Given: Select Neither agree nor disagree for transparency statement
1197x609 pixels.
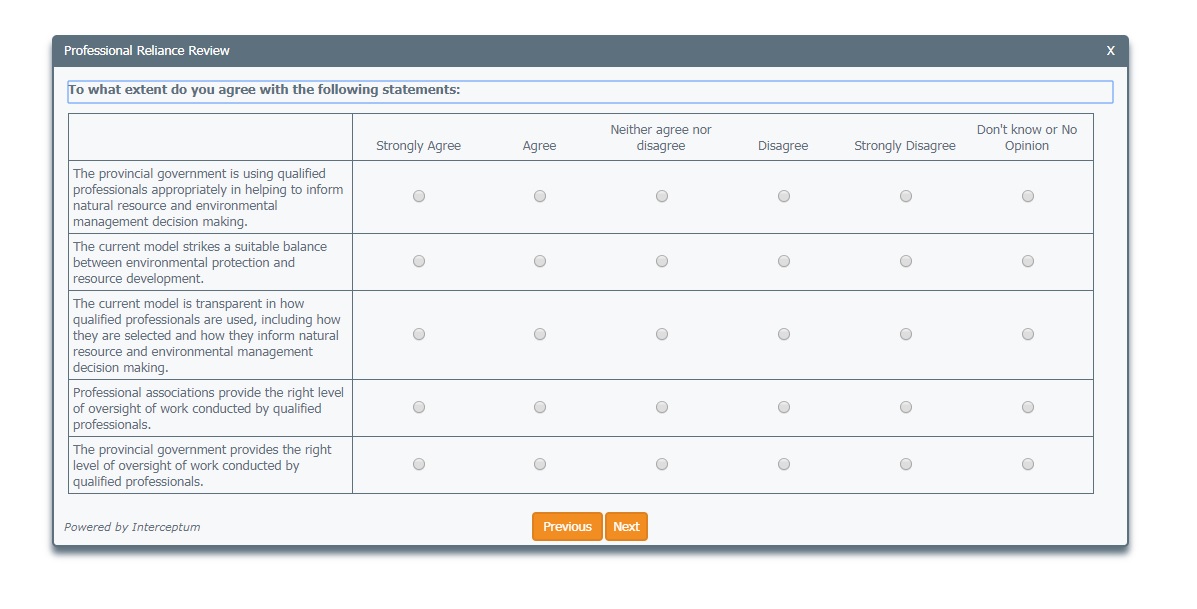Looking at the screenshot, I should [662, 335].
